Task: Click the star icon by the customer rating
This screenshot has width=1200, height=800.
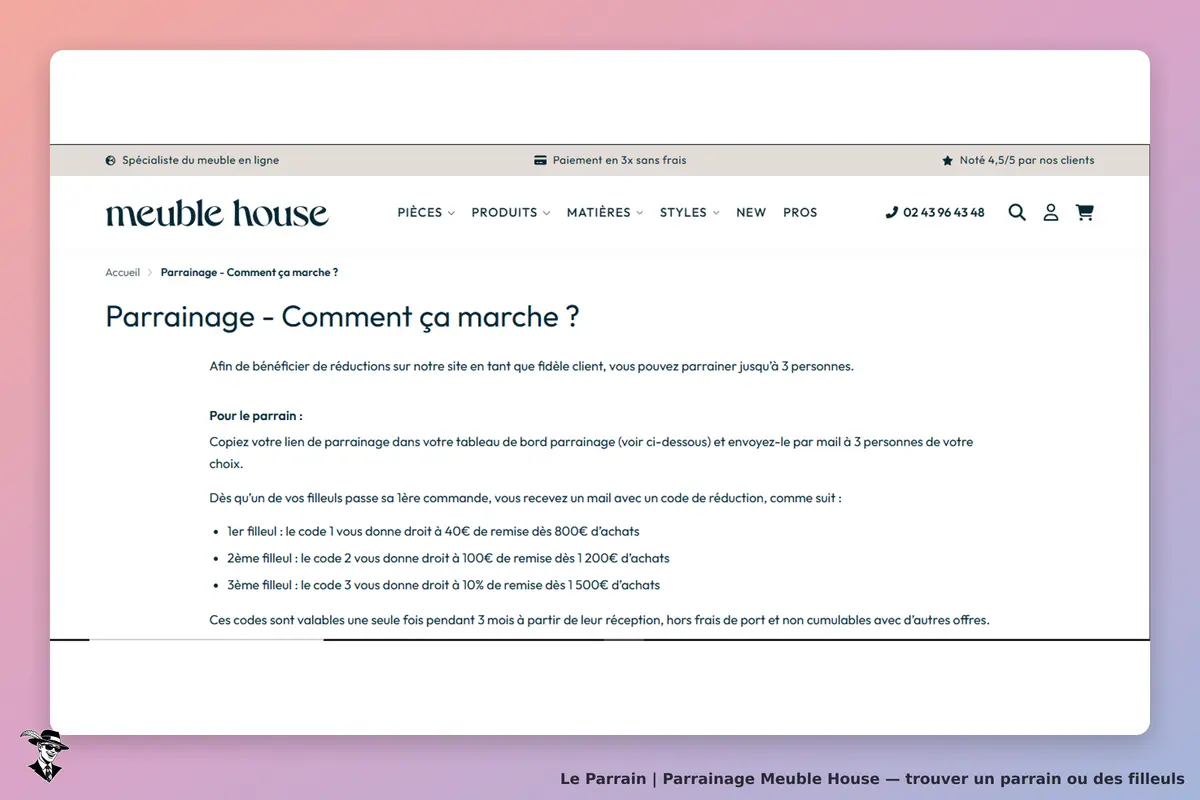Action: point(948,160)
